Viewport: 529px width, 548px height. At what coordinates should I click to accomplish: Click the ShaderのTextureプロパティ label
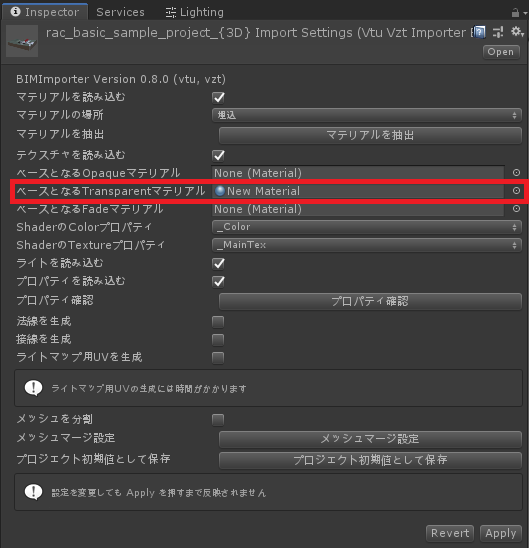[90, 245]
